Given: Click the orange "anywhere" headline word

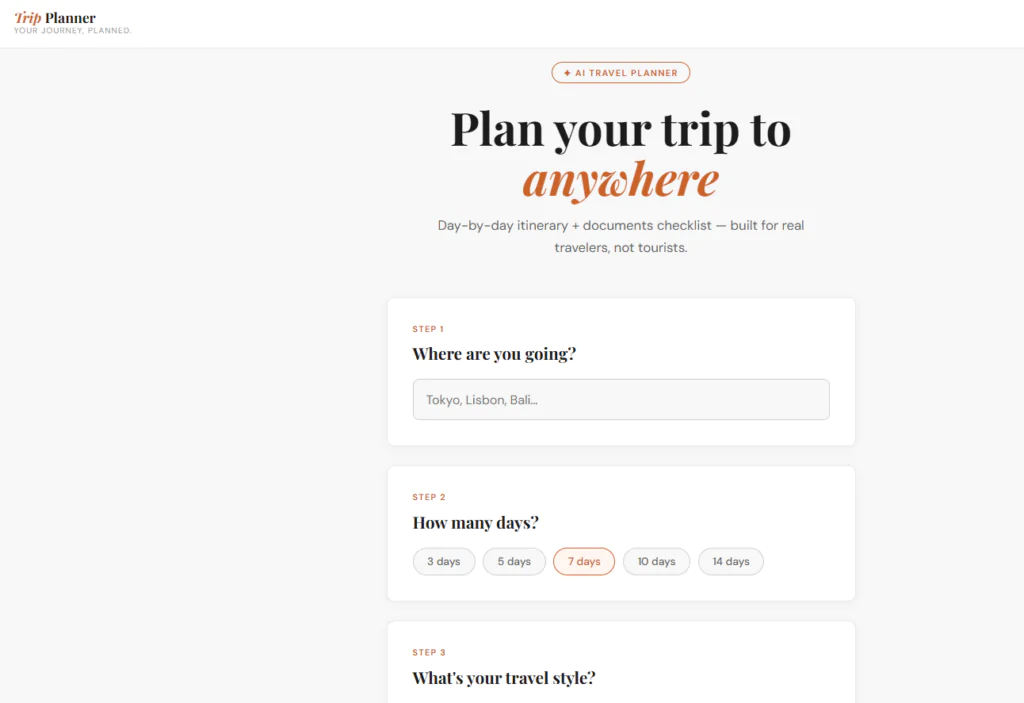Looking at the screenshot, I should click(x=620, y=180).
